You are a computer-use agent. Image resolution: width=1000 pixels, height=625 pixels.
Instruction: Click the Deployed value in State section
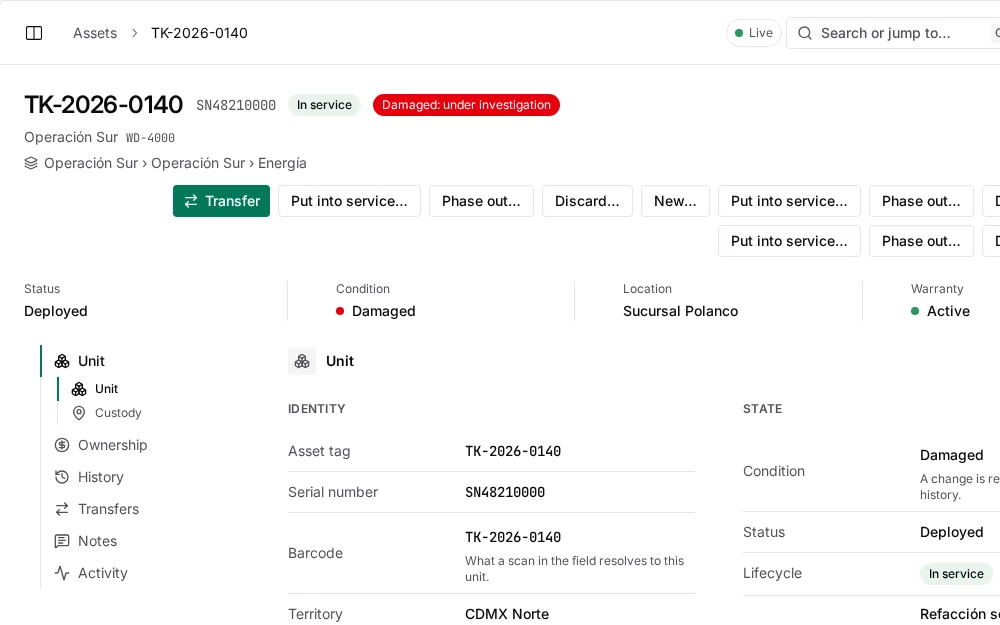point(952,533)
